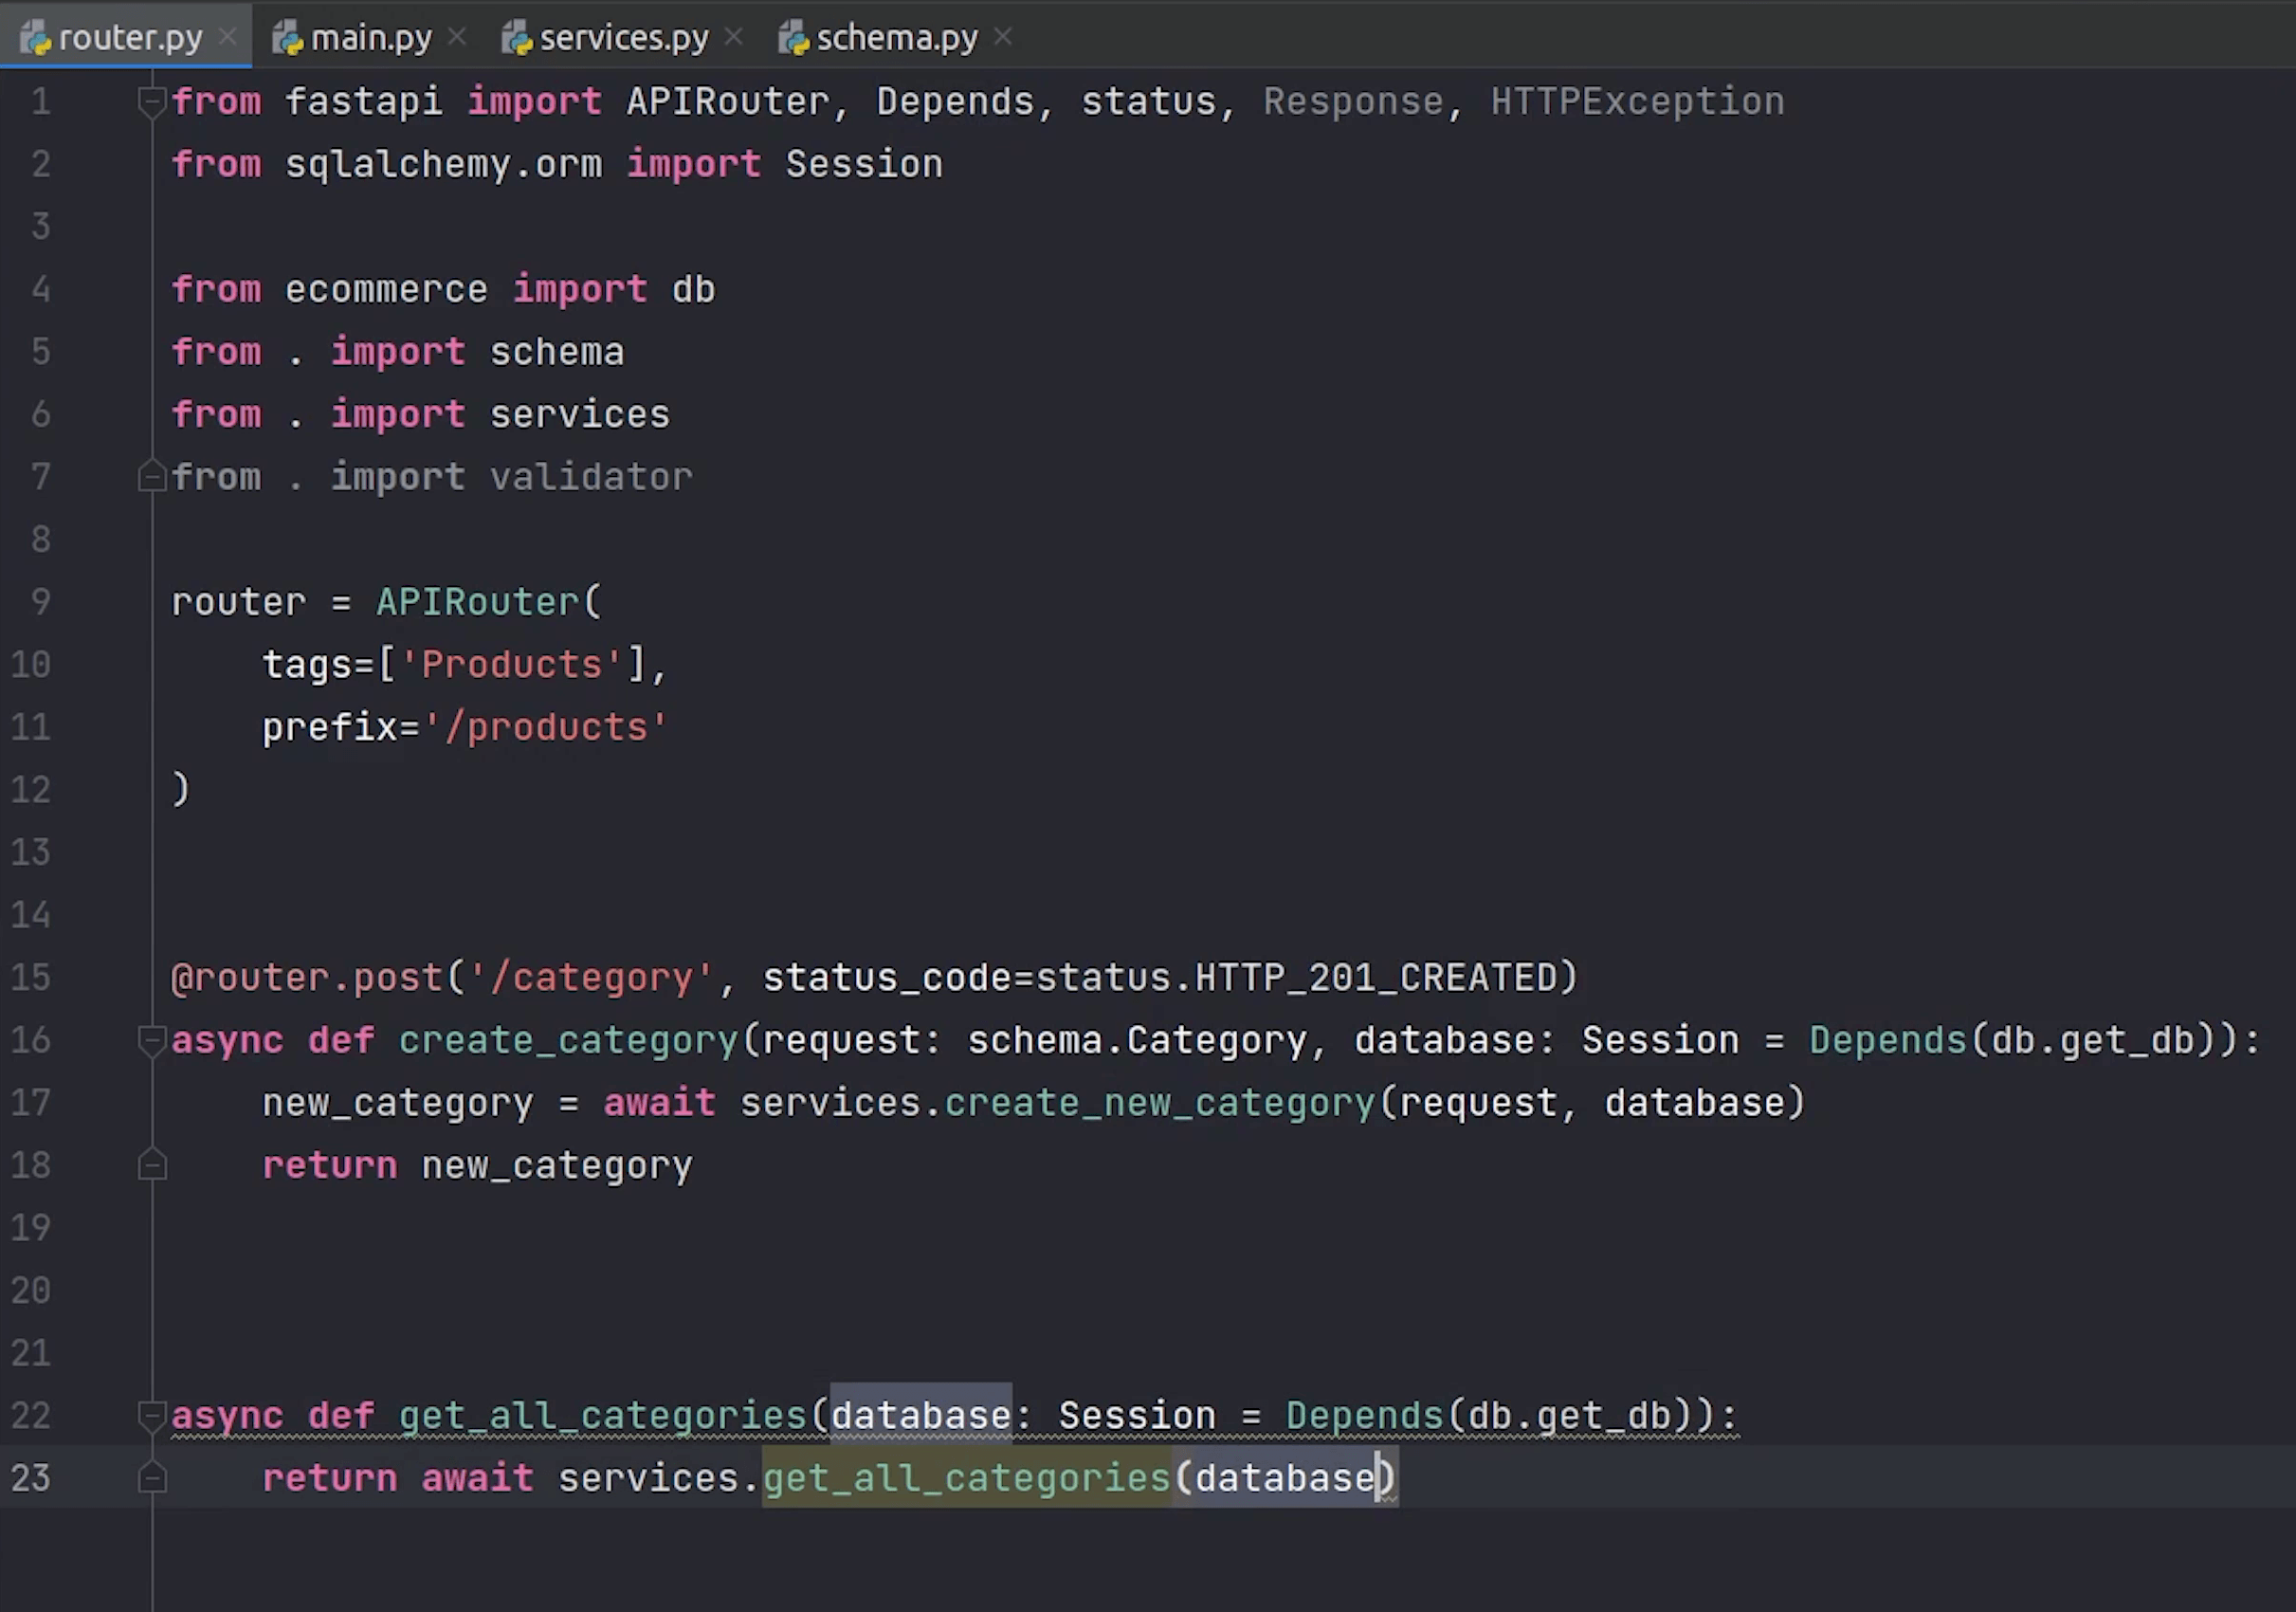Viewport: 2296px width, 1612px height.
Task: Close the main.py tab
Action: [457, 37]
